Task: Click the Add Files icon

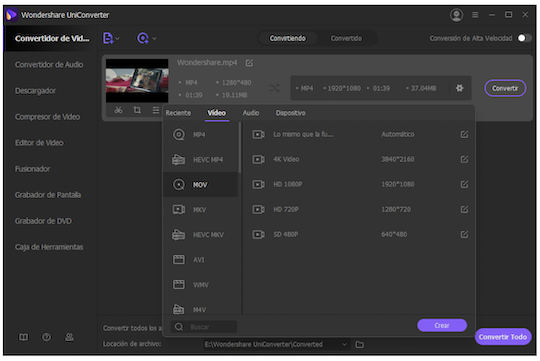Action: click(108, 38)
